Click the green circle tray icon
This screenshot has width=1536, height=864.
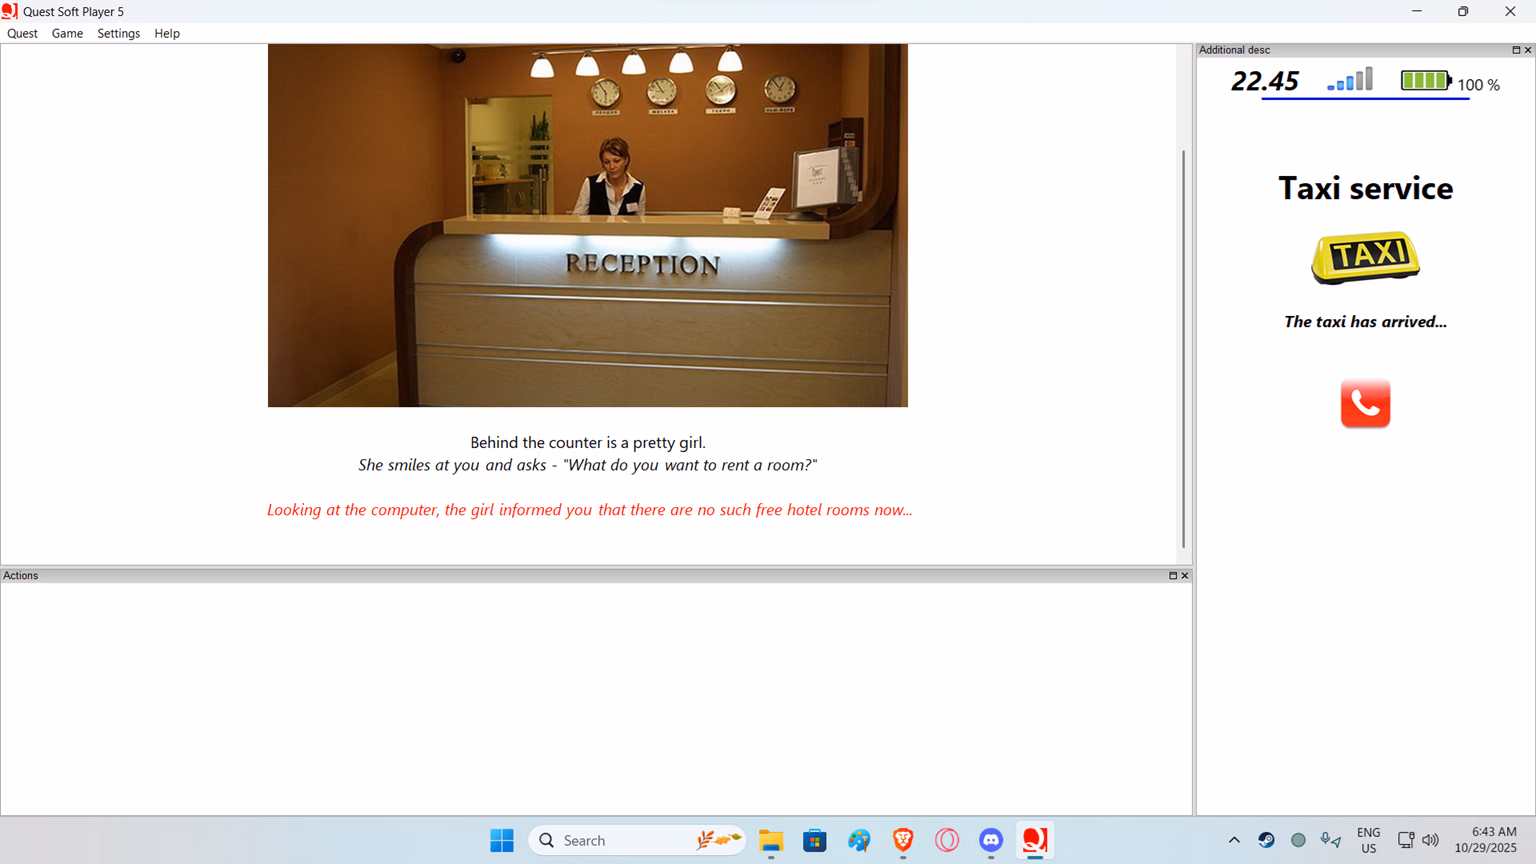click(x=1298, y=840)
